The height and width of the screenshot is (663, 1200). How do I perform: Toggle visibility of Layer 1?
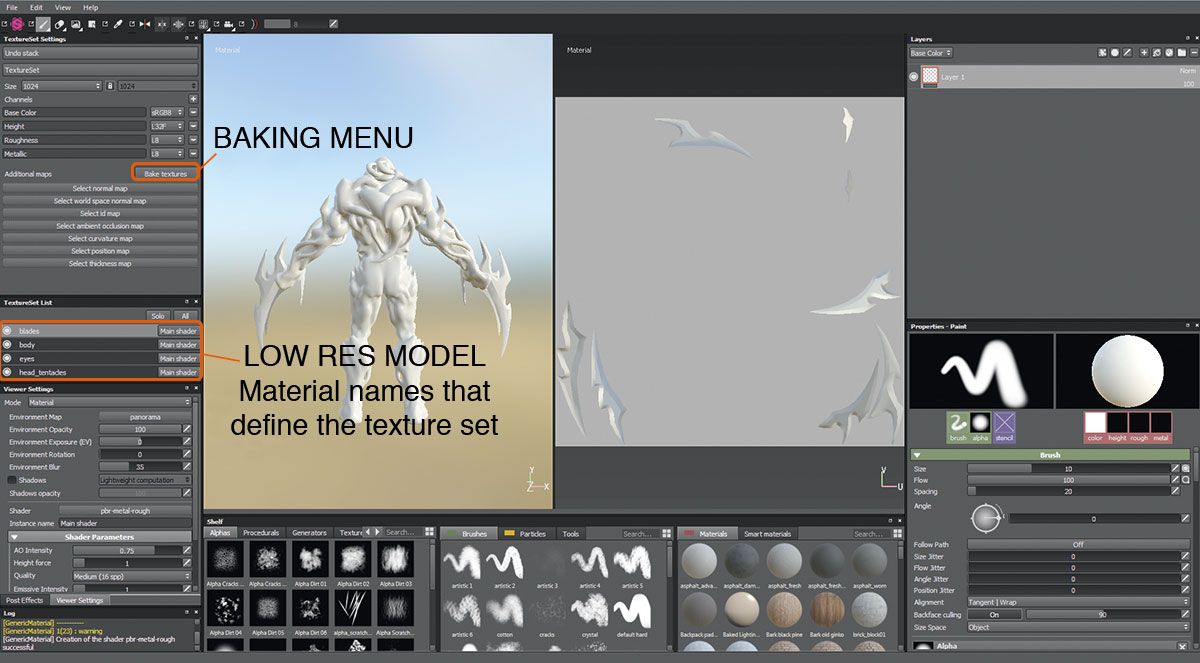[x=913, y=76]
